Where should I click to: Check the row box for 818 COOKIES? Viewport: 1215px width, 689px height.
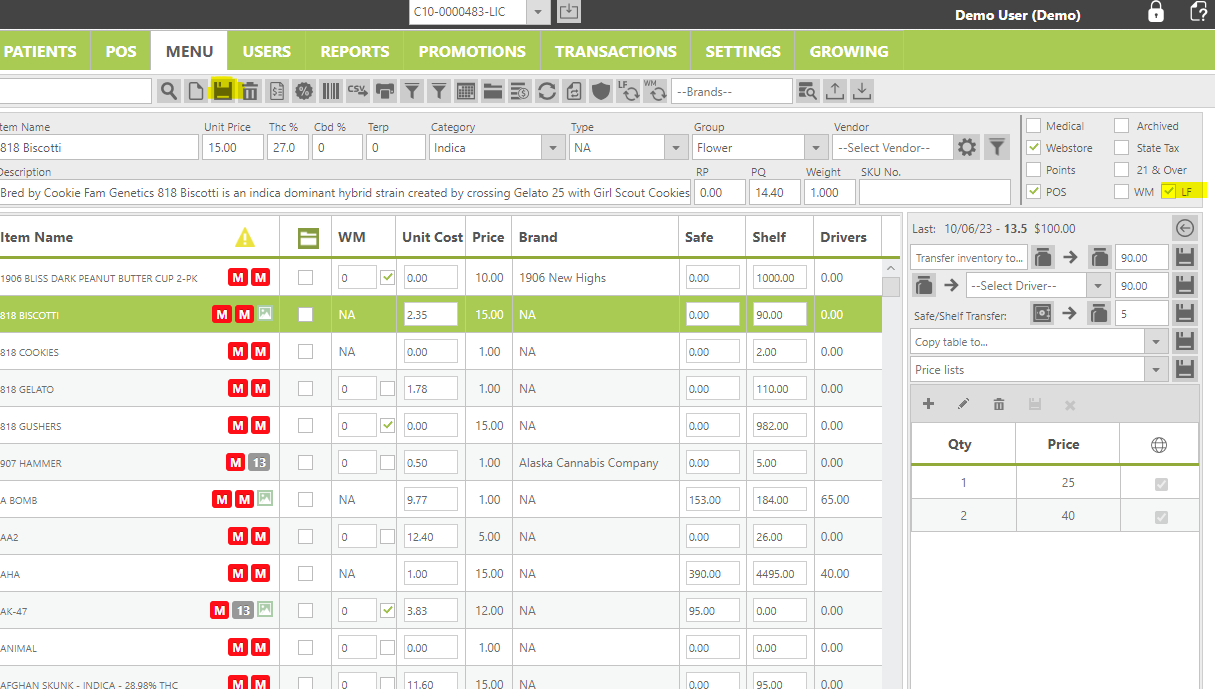pyautogui.click(x=305, y=352)
